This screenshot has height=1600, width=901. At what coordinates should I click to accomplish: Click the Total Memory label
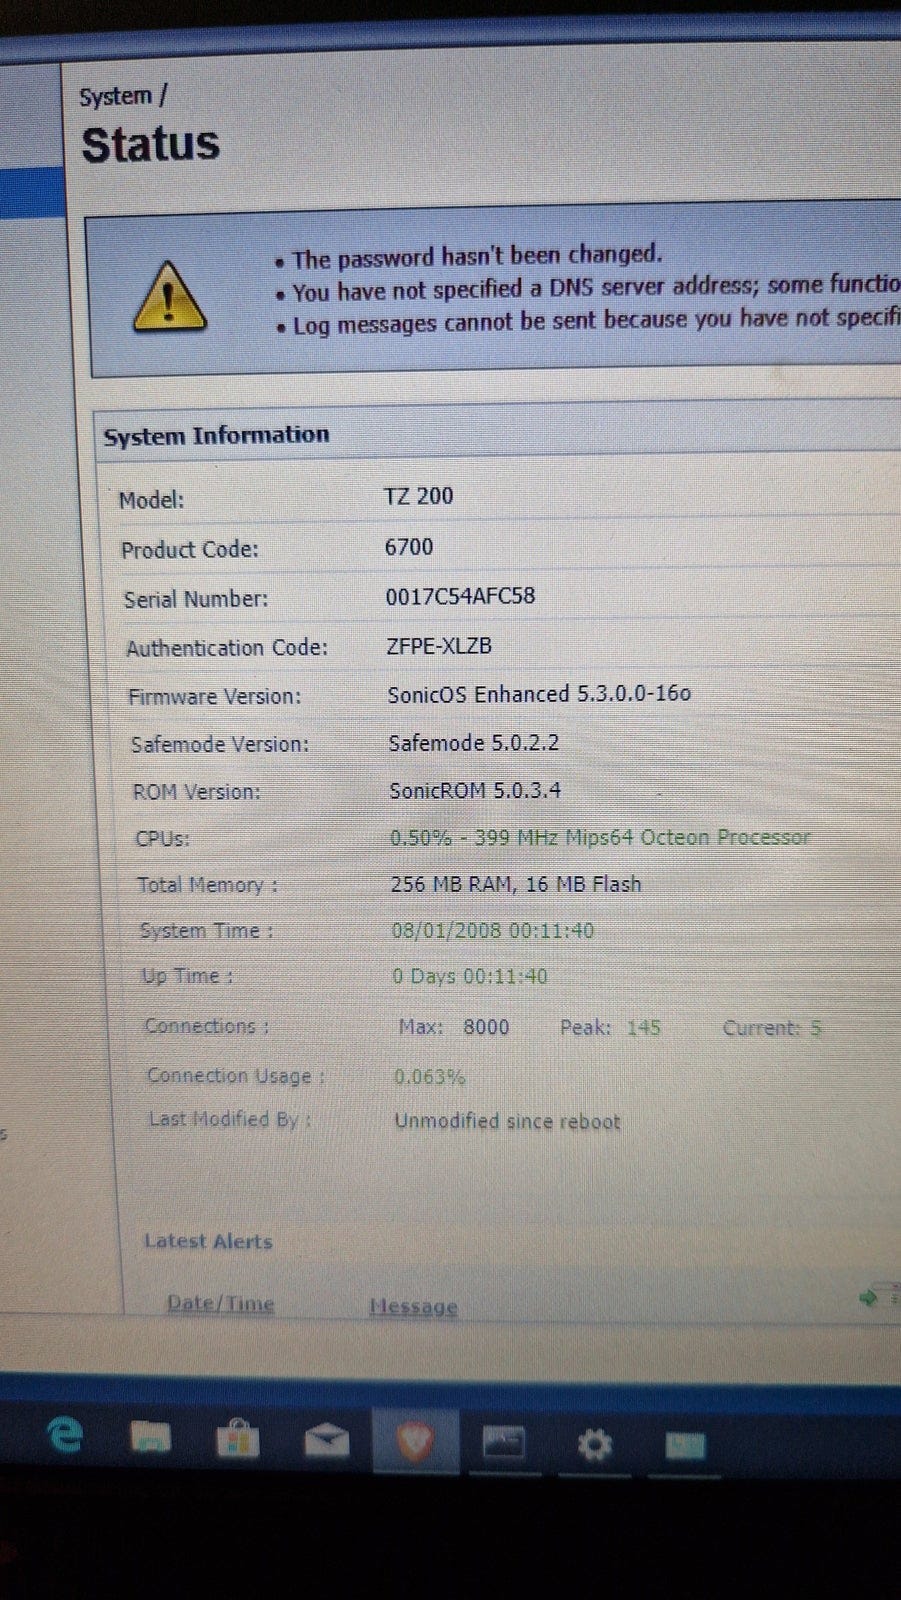207,885
